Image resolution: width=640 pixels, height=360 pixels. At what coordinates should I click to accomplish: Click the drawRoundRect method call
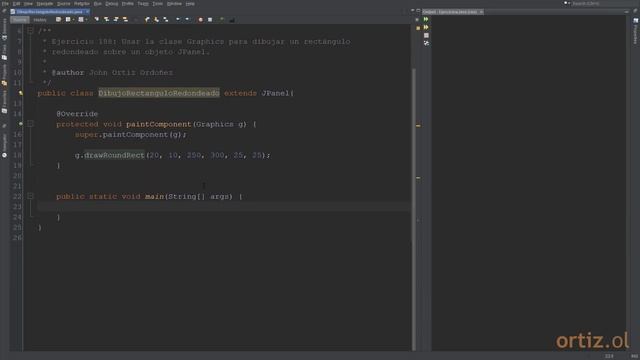point(114,155)
